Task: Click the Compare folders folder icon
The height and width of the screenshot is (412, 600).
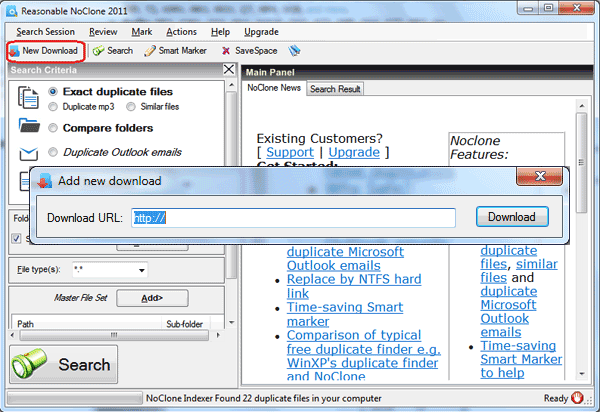Action: [x=29, y=126]
